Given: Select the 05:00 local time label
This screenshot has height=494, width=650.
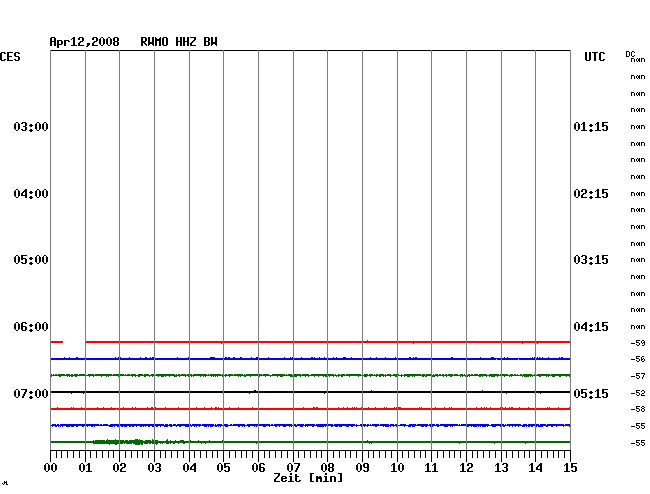Looking at the screenshot, I should click(x=31, y=259).
